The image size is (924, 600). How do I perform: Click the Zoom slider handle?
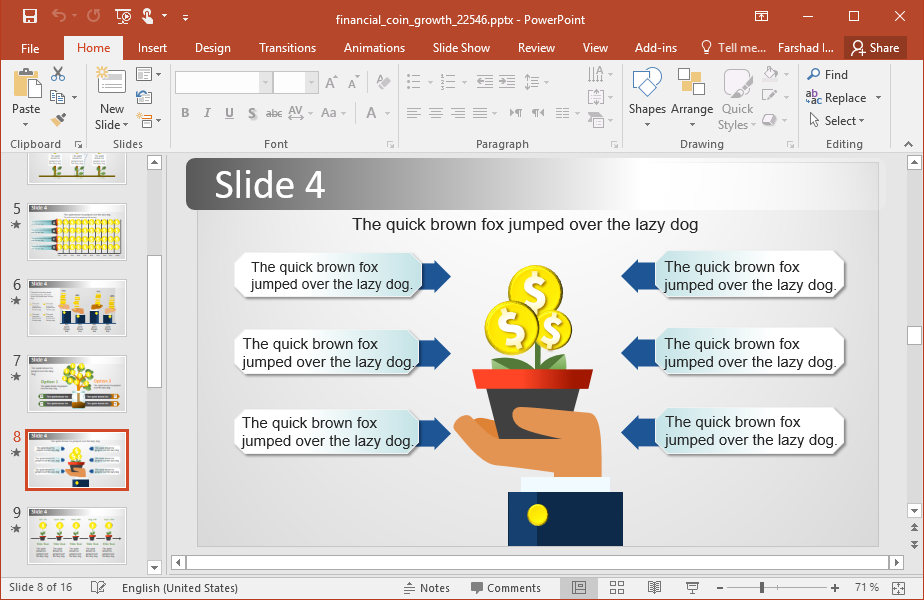click(x=762, y=587)
